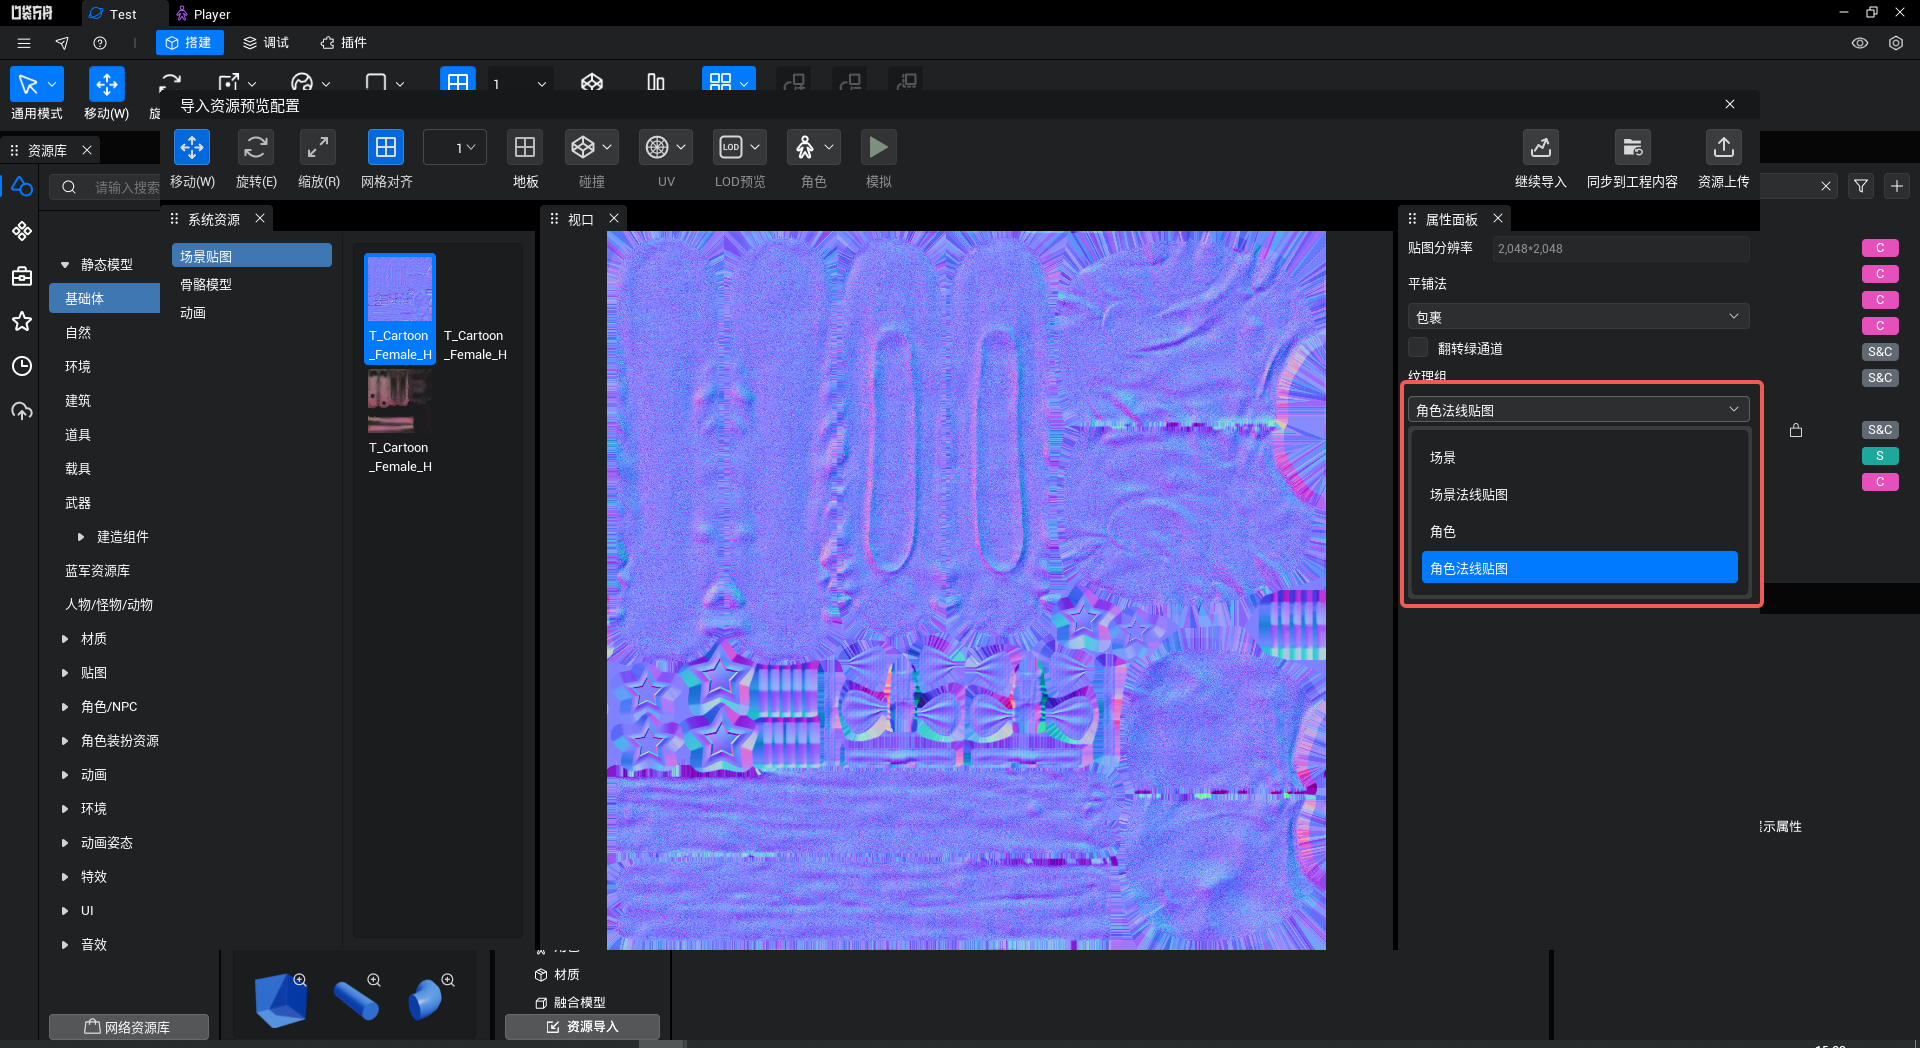Click the send/publish paper plane icon
The width and height of the screenshot is (1920, 1048).
(x=62, y=43)
